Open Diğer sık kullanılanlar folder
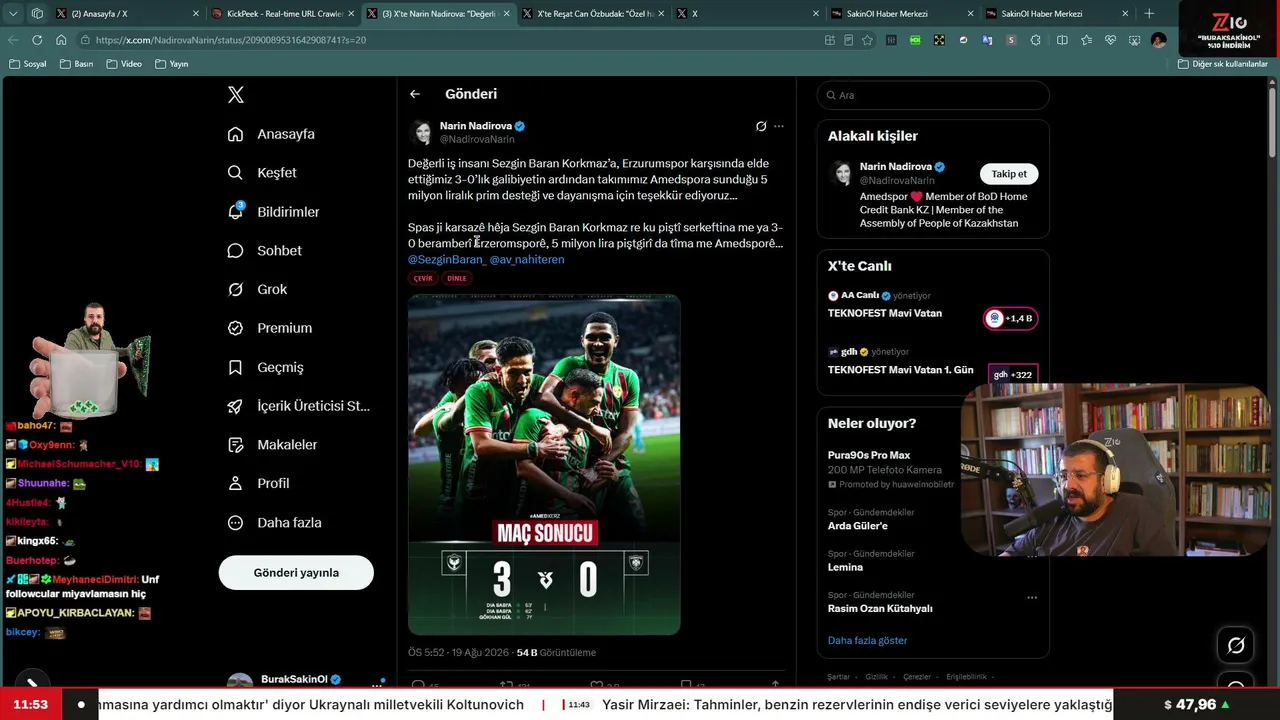This screenshot has width=1280, height=720. pos(1222,64)
